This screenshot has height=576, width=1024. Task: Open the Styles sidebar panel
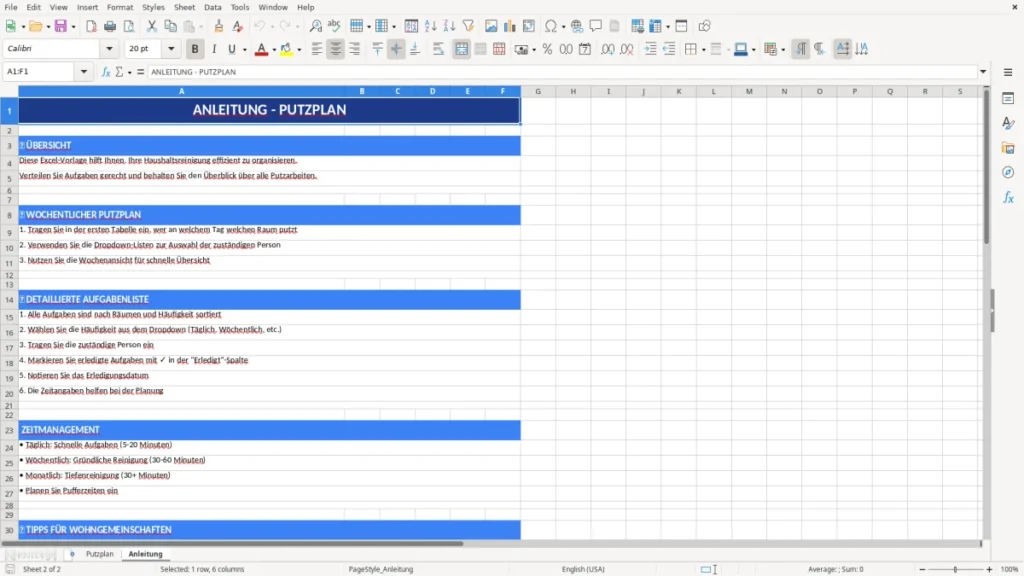pos(1008,123)
